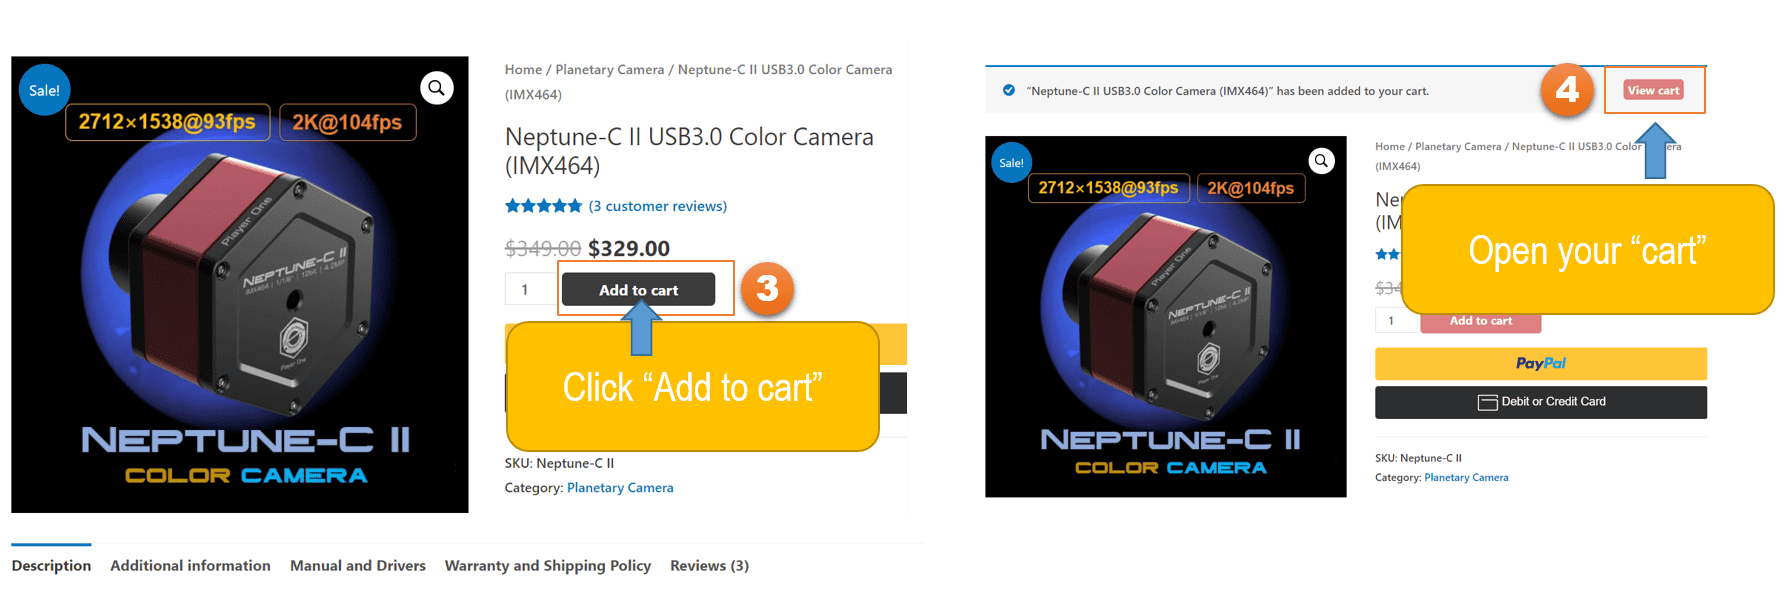Select the Manual and Drivers tab

[x=357, y=565]
